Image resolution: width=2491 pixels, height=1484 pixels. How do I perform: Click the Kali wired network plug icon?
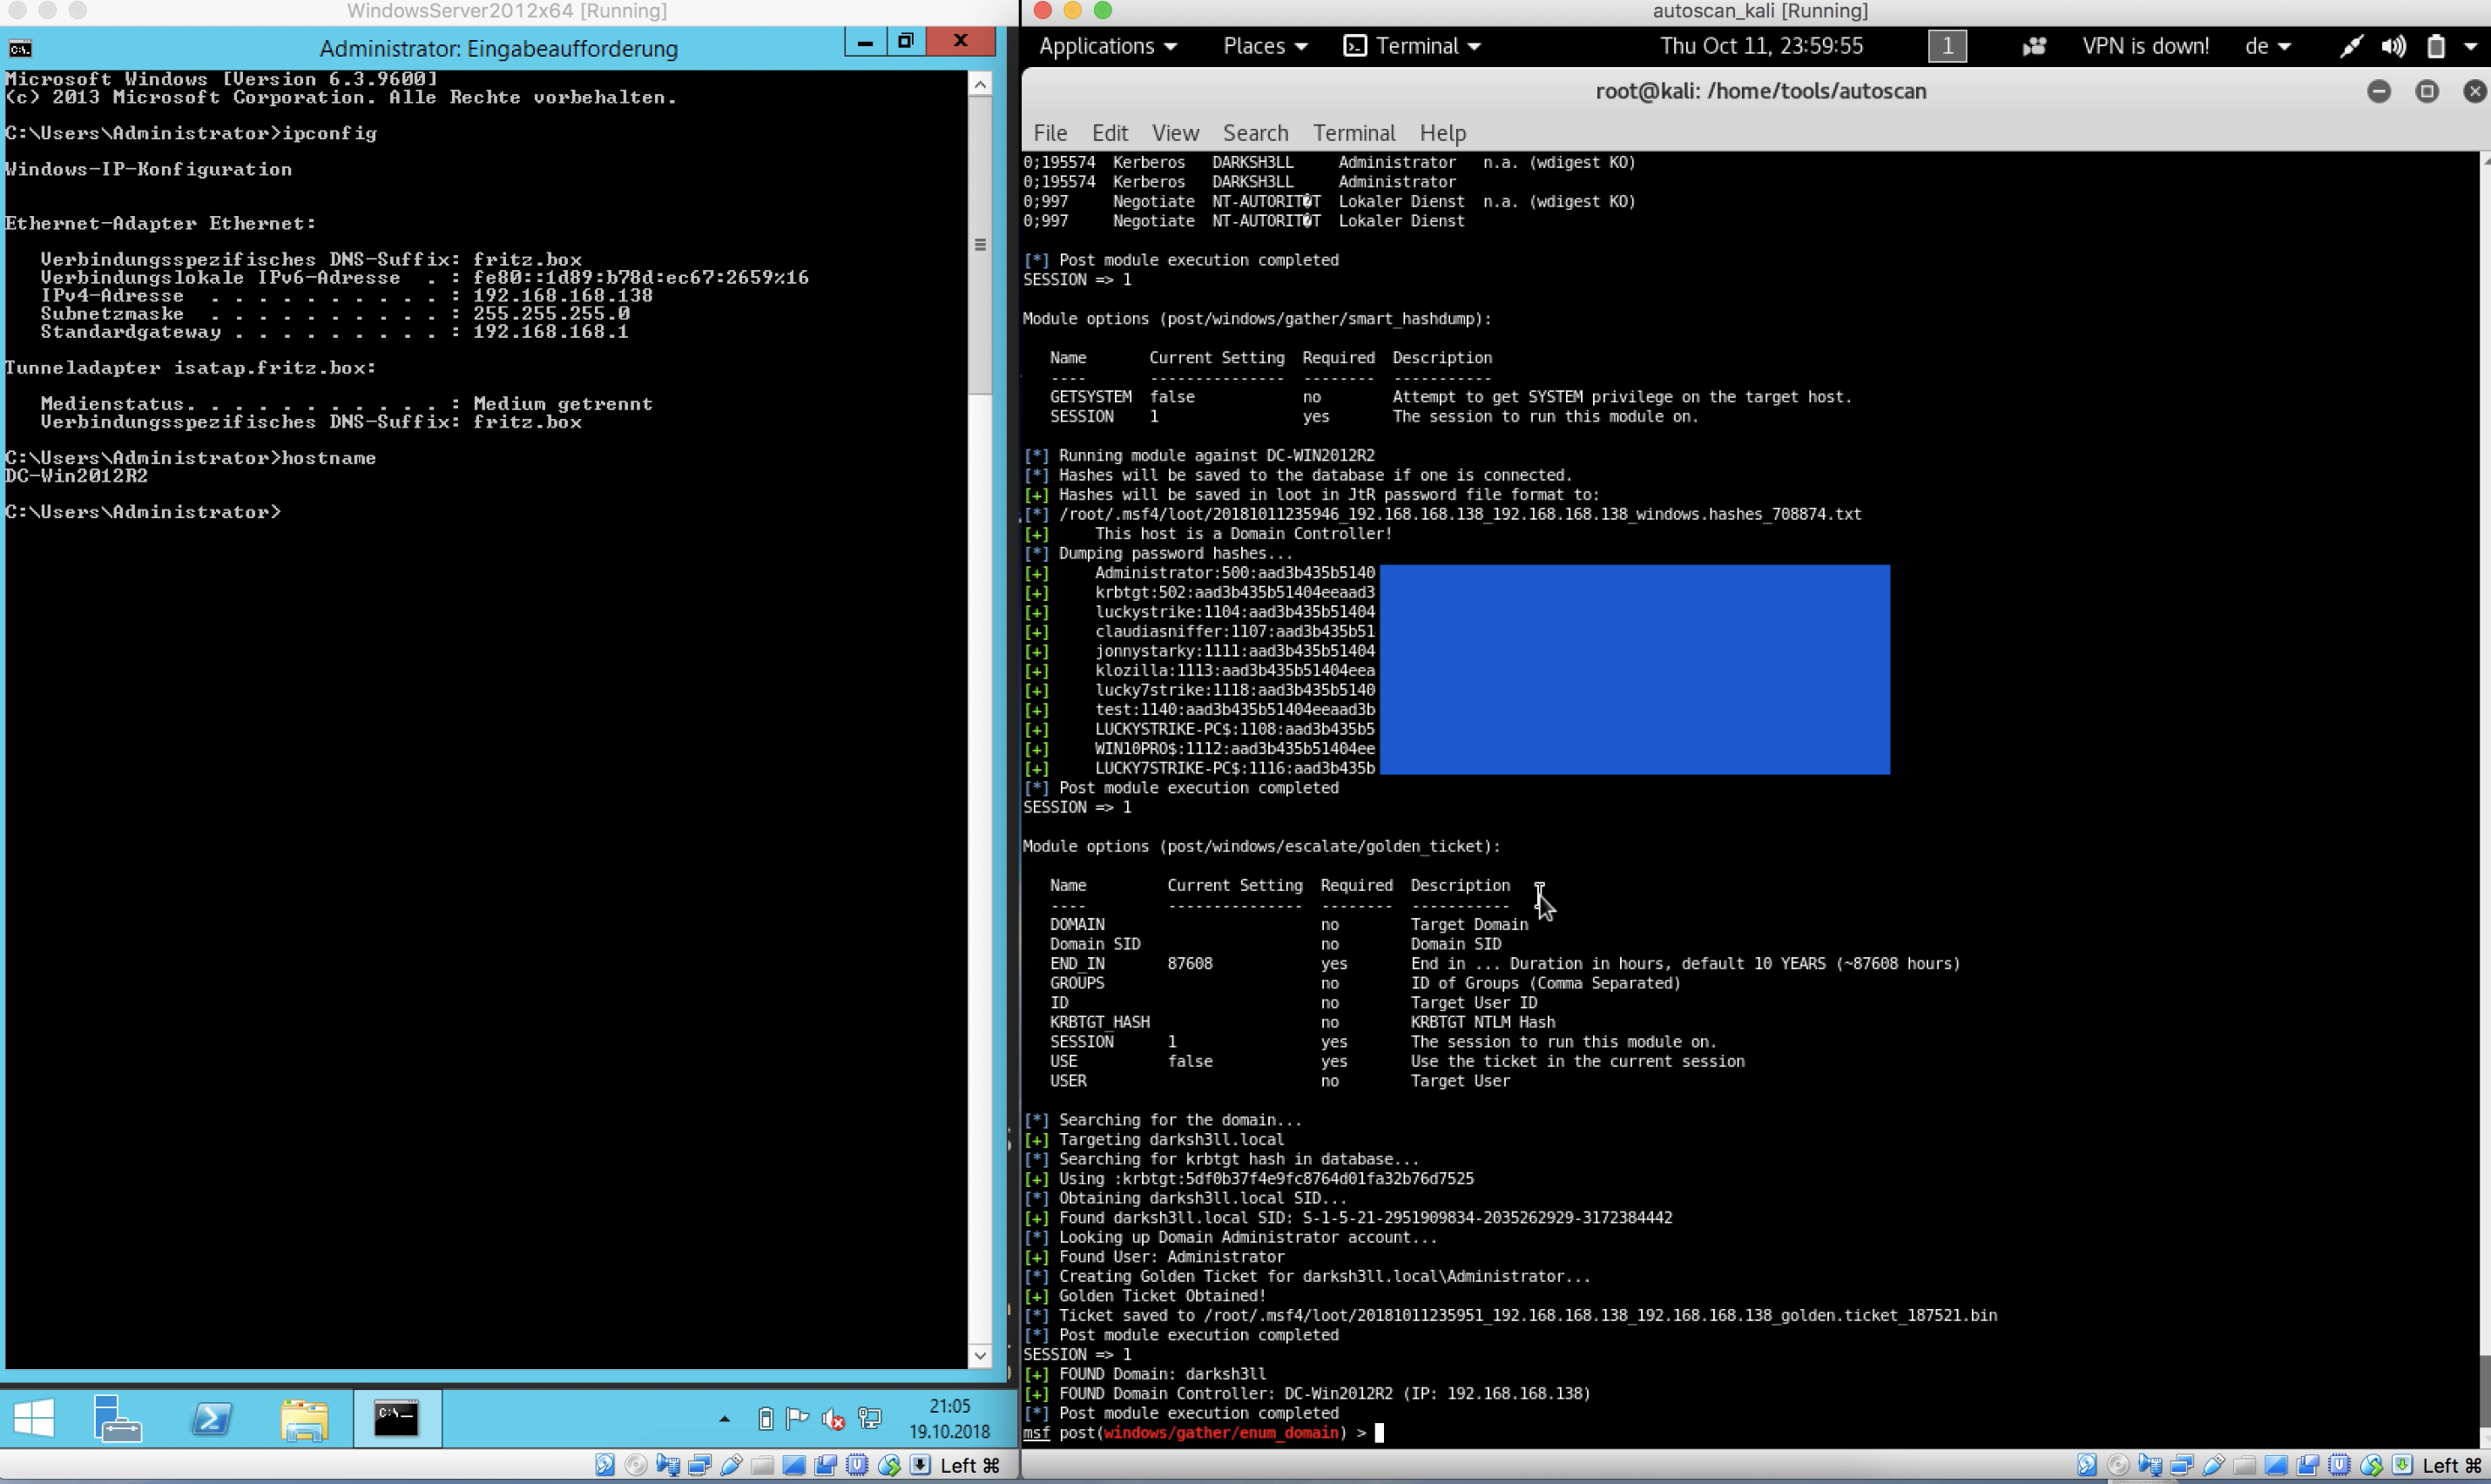(2351, 46)
